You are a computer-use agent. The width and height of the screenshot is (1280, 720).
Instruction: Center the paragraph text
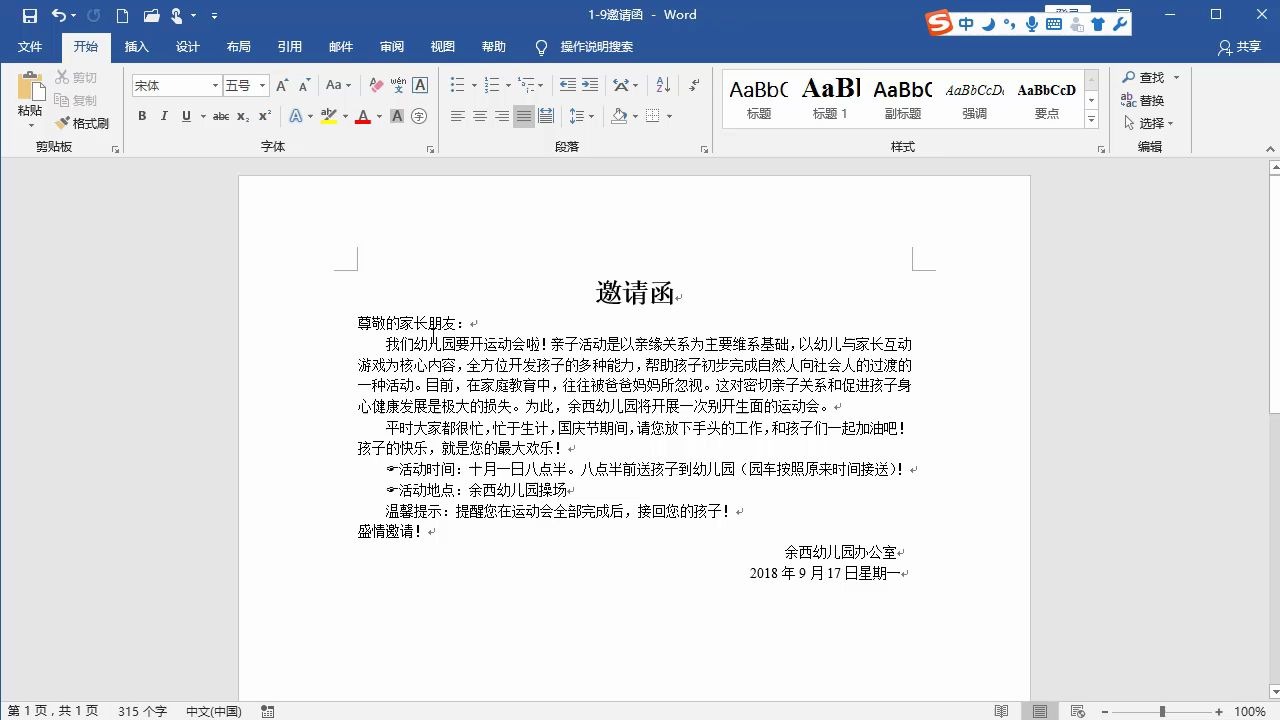click(x=480, y=116)
